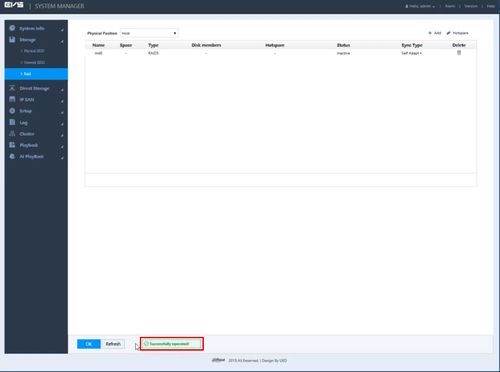500x372 pixels.
Task: Click the Log document icon
Action: coord(12,122)
